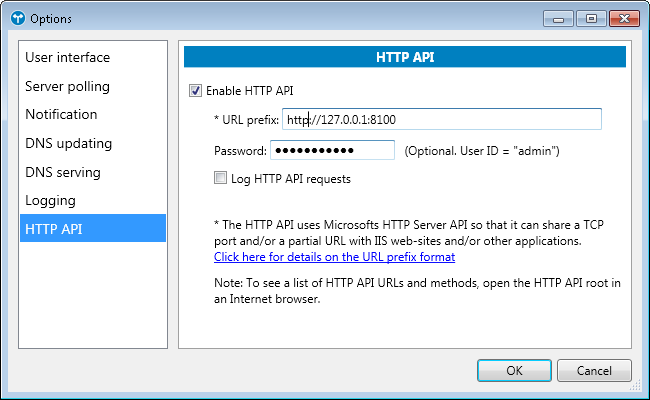Click inside the URL prefix field
Viewport: 650px width, 400px height.
tap(441, 120)
